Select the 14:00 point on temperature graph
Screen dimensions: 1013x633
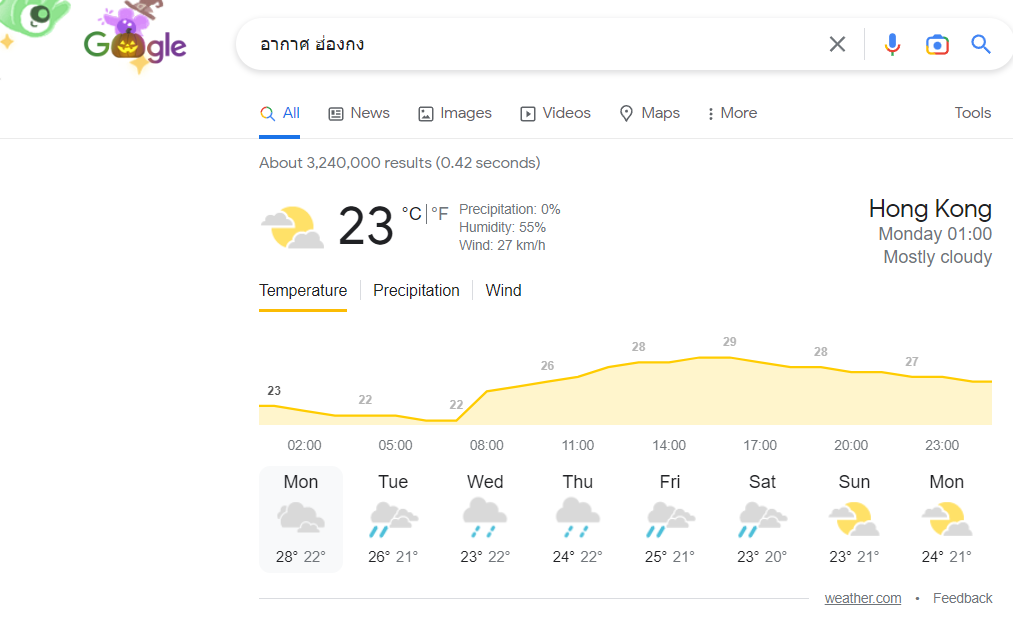click(x=669, y=362)
